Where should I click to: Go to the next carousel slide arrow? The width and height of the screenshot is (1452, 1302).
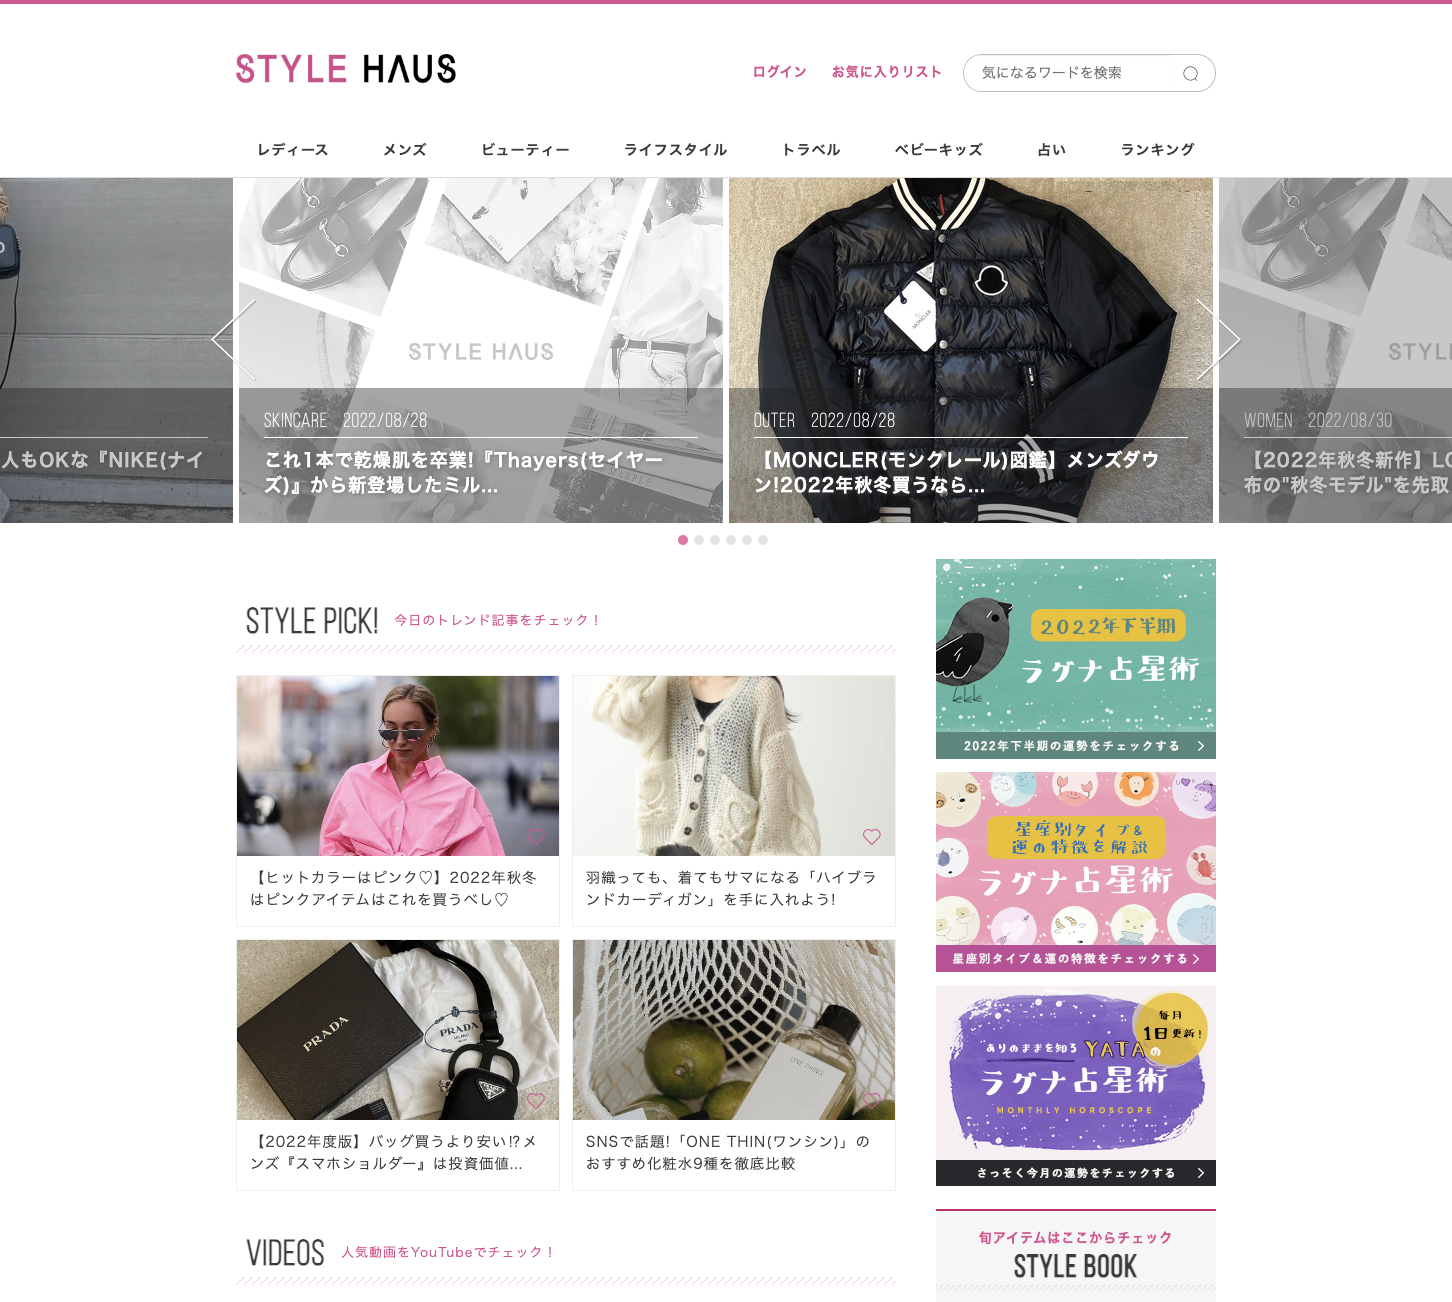1218,340
